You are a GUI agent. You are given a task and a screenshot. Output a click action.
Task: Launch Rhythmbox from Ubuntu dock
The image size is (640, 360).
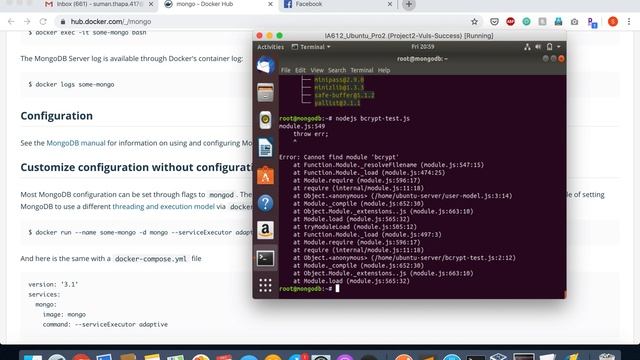tap(265, 120)
